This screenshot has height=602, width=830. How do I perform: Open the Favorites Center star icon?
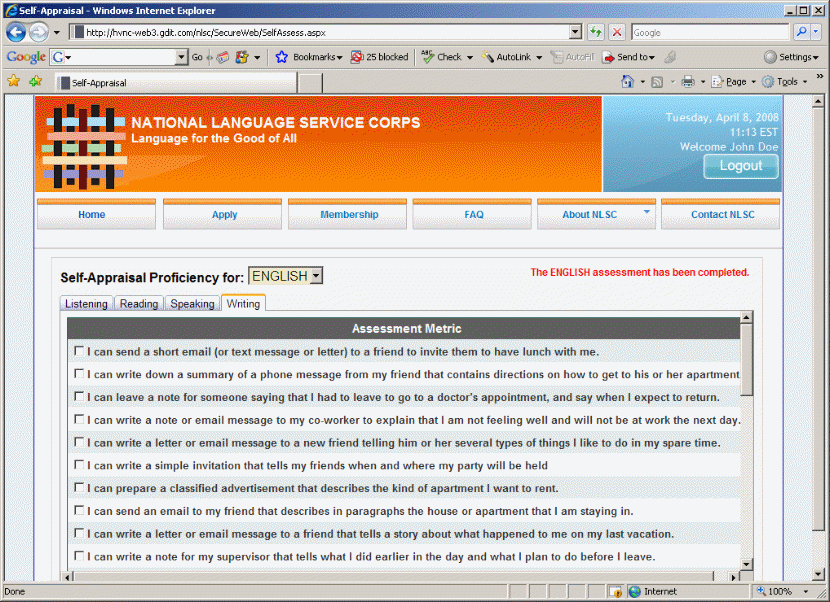click(14, 82)
